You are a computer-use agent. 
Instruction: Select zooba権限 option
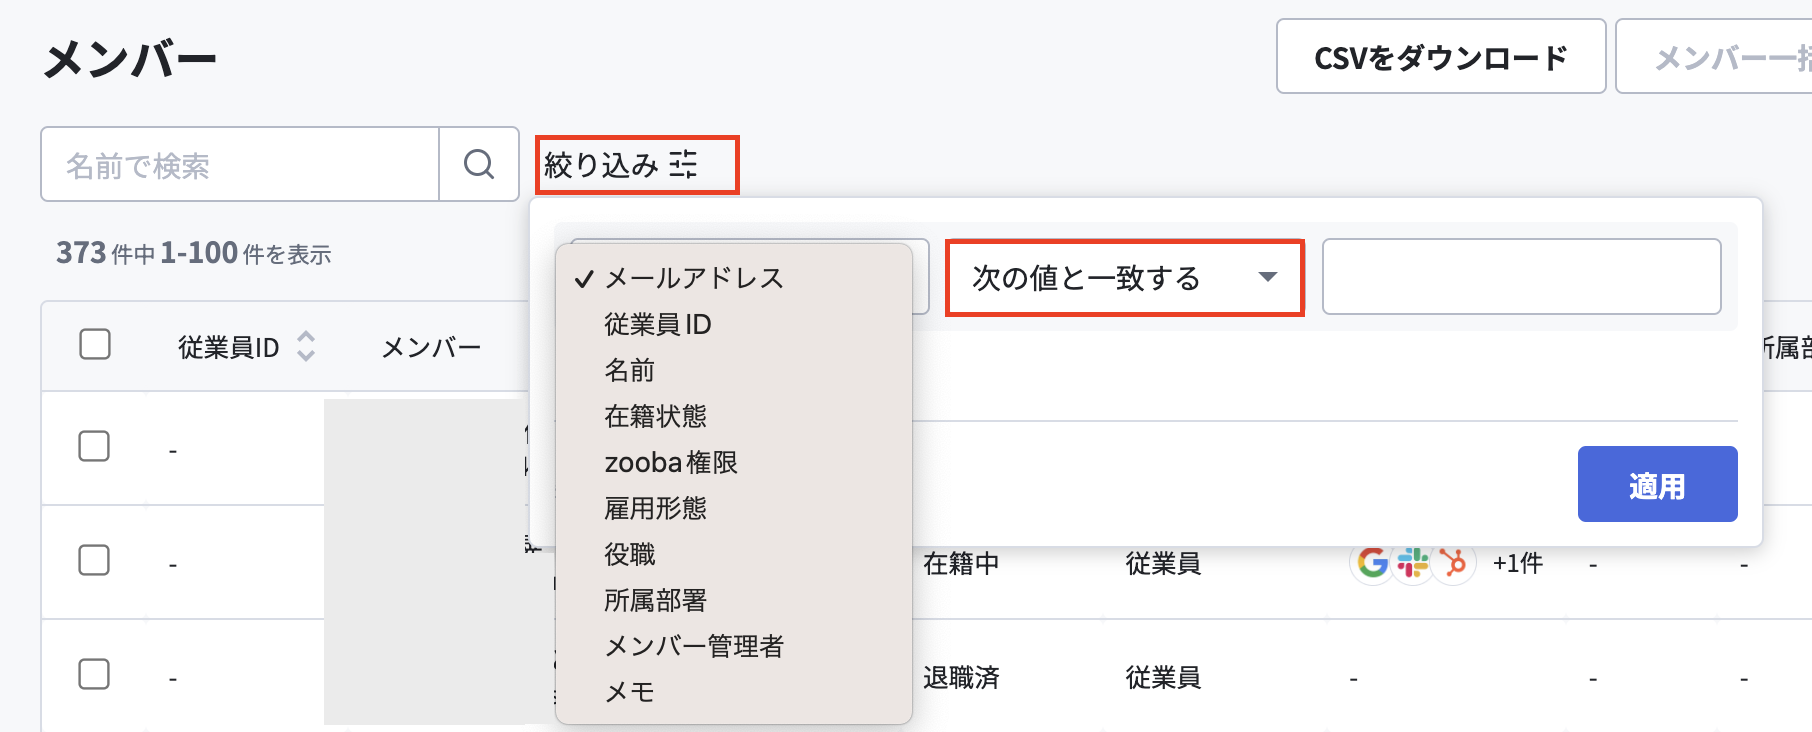(671, 462)
